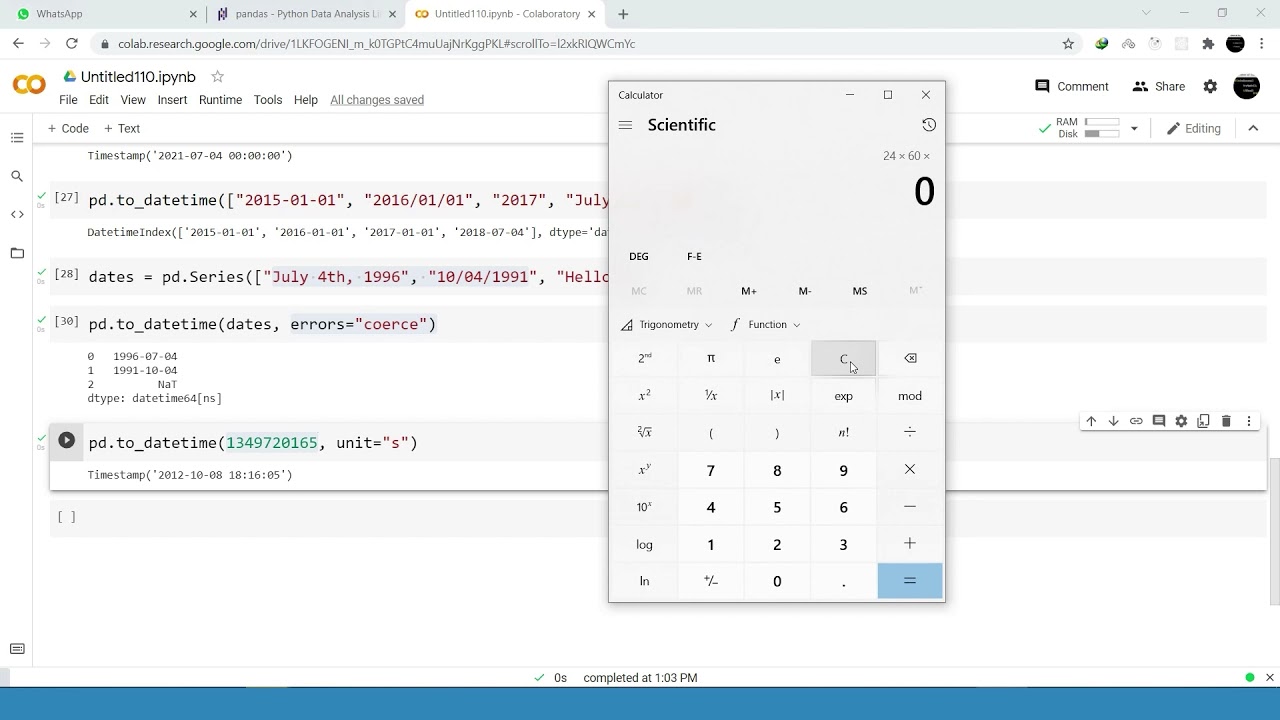Open the calculator navigation hamburger menu
This screenshot has height=720, width=1280.
pos(625,125)
